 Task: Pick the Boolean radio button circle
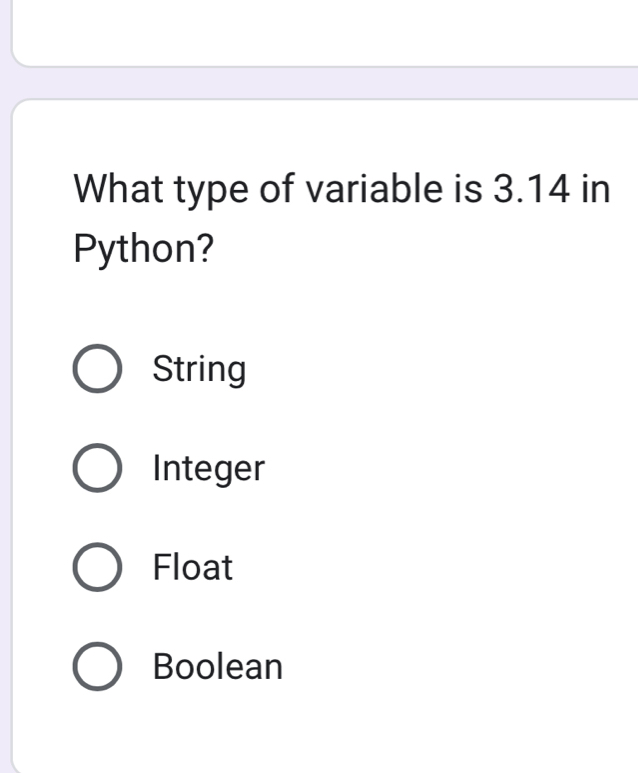[x=99, y=666]
